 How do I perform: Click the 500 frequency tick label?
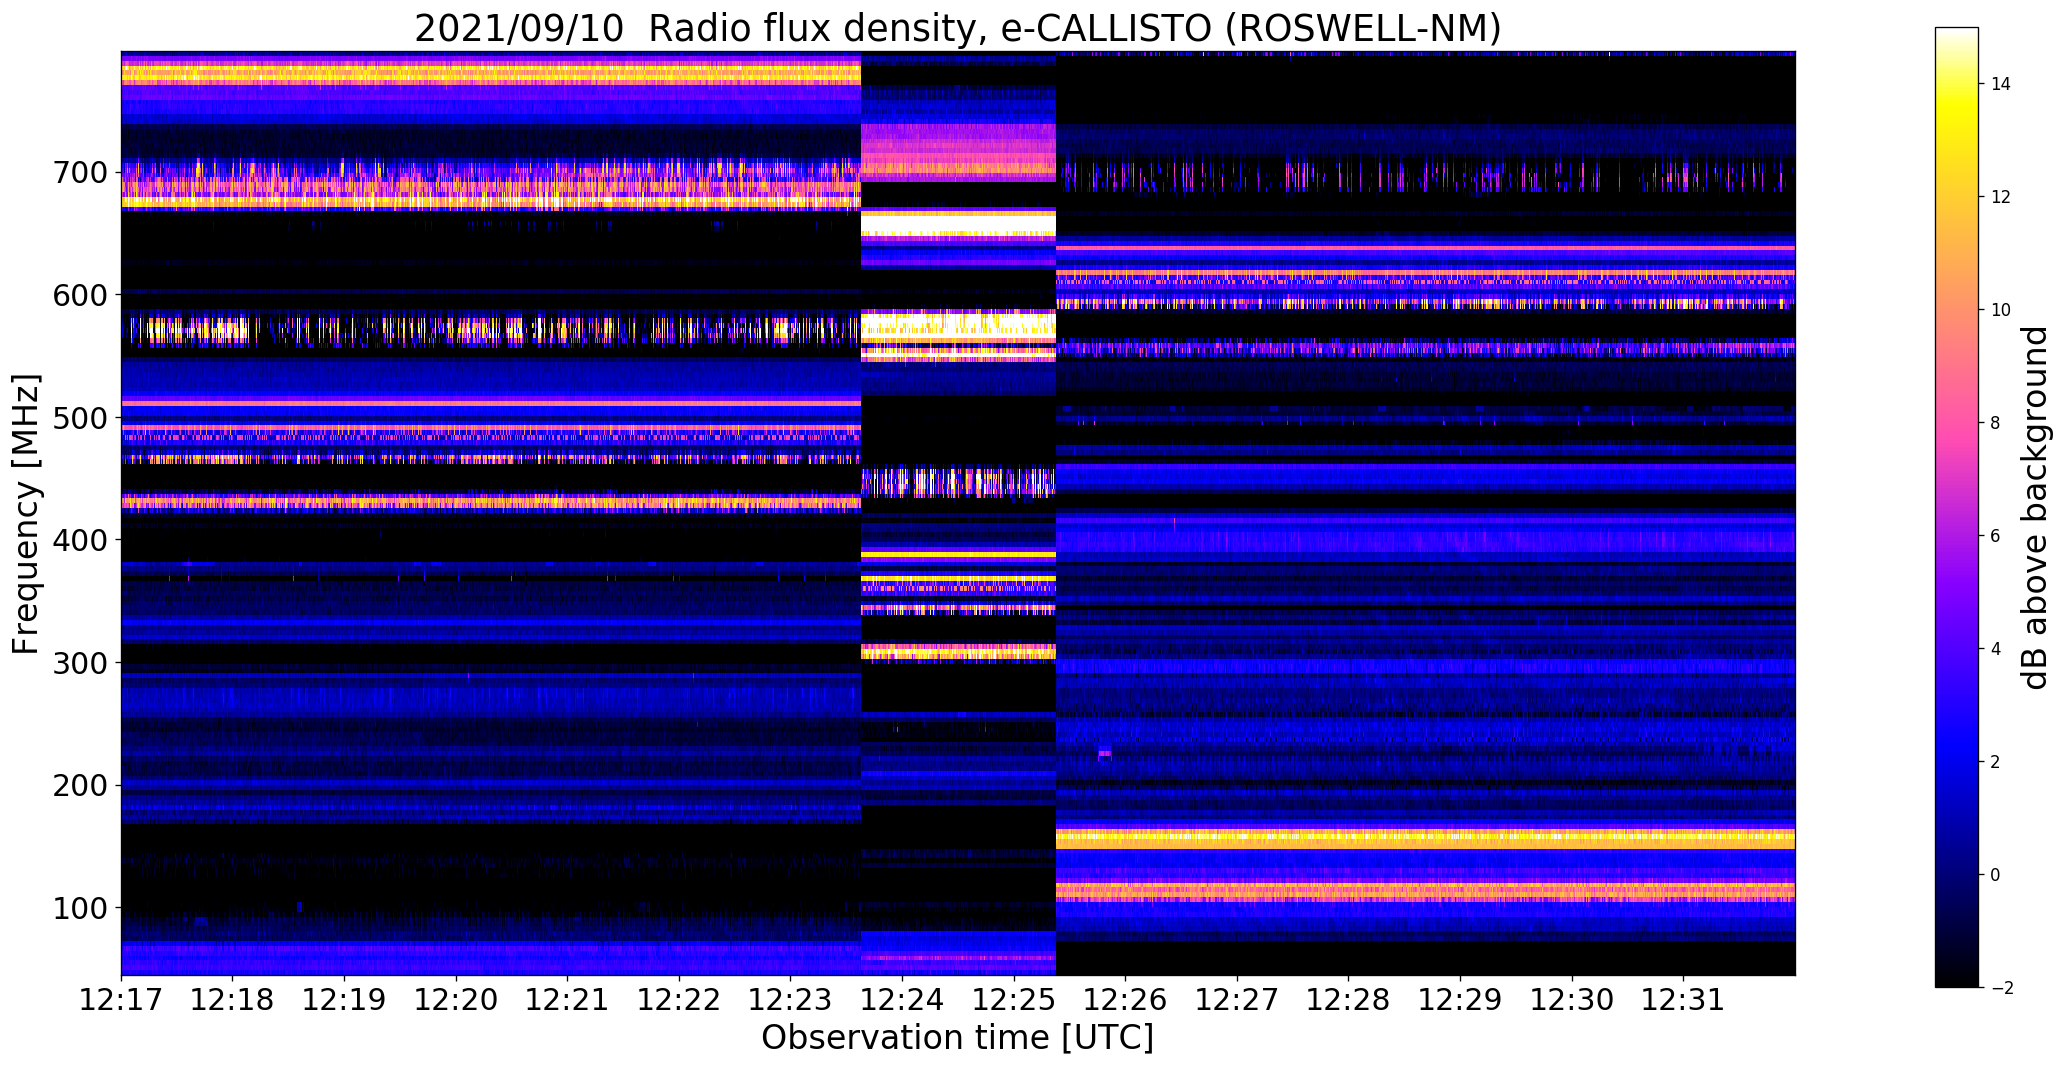[78, 418]
